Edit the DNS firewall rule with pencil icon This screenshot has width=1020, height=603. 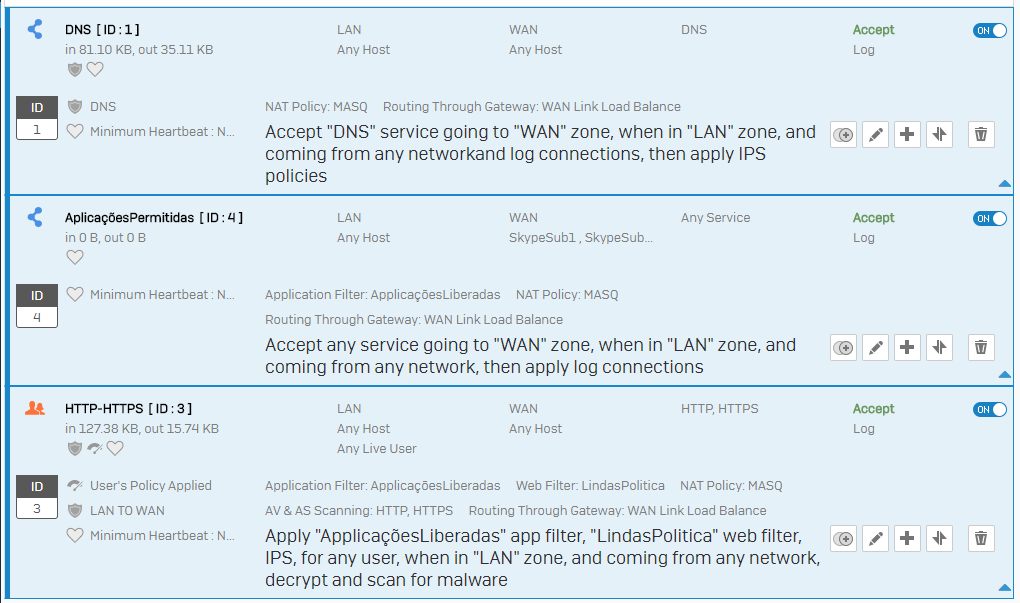[875, 133]
